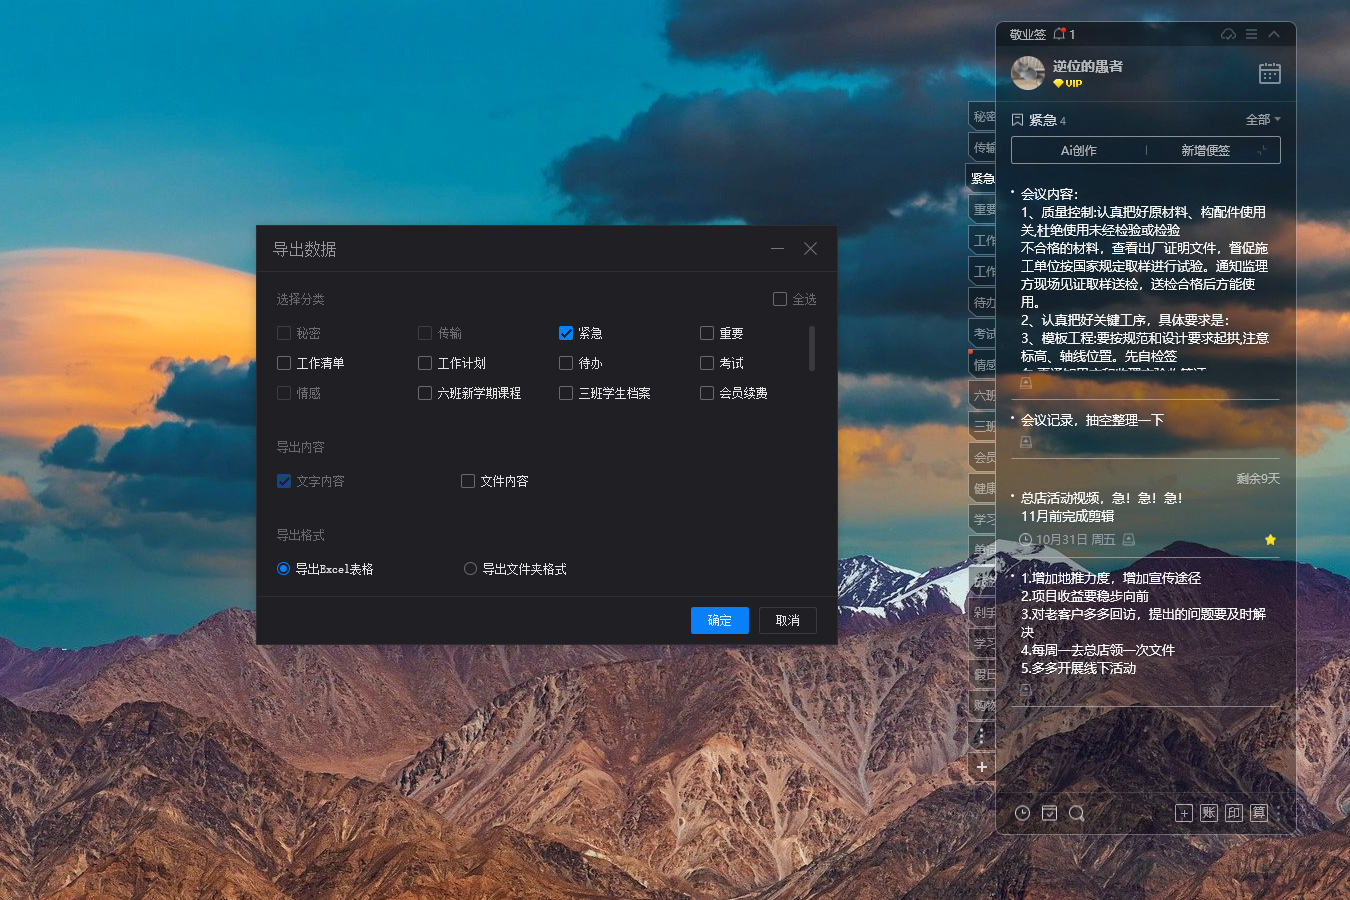Screen dimensions: 1350x900
Task: Uncheck the 紧急 category checkbox
Action: [x=566, y=333]
